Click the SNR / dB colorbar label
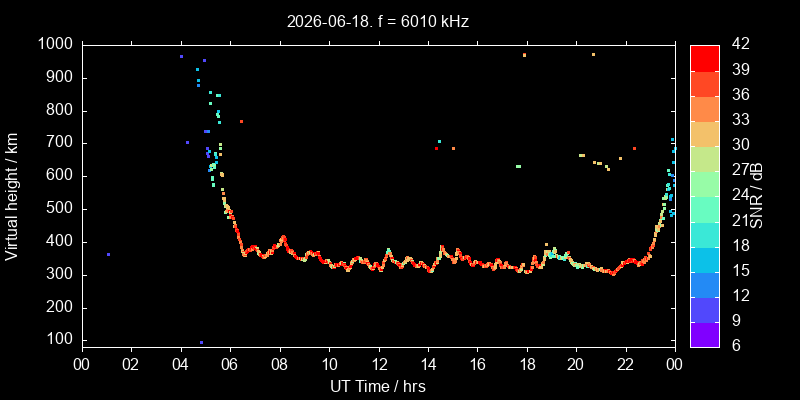Screen dimensions: 800x400 756,196
